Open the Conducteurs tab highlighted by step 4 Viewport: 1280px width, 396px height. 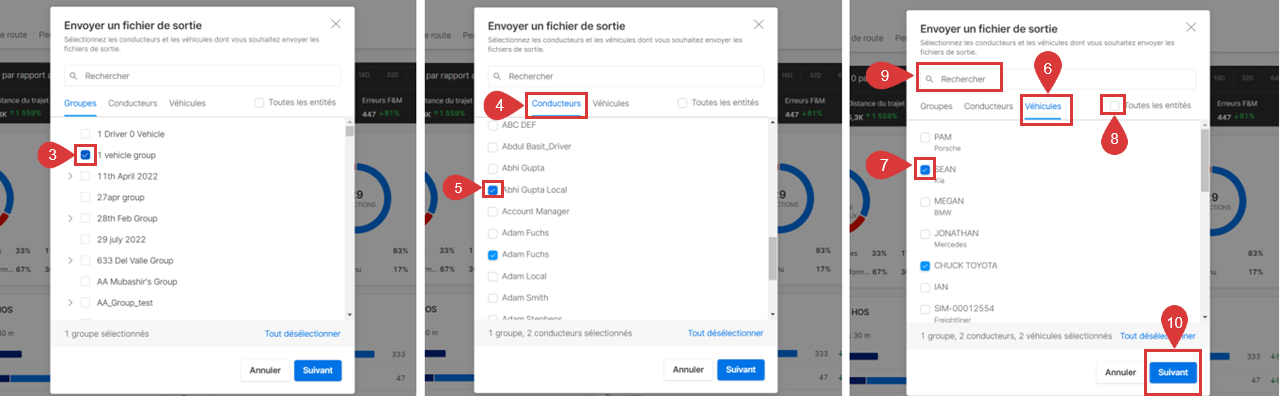coord(556,103)
